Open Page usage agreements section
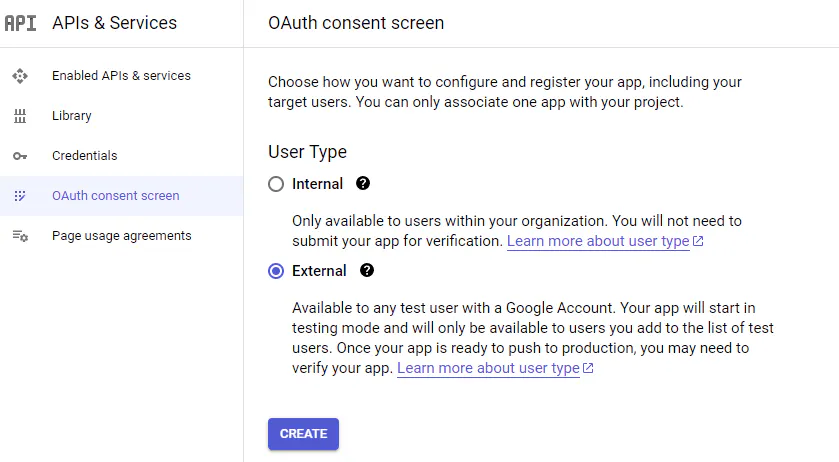 click(121, 236)
